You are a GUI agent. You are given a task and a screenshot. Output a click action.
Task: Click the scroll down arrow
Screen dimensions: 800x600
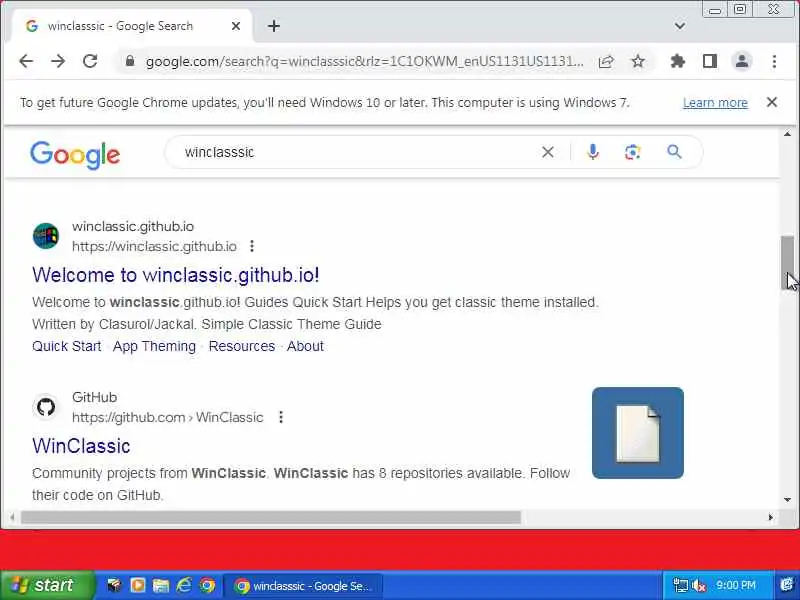pos(787,499)
